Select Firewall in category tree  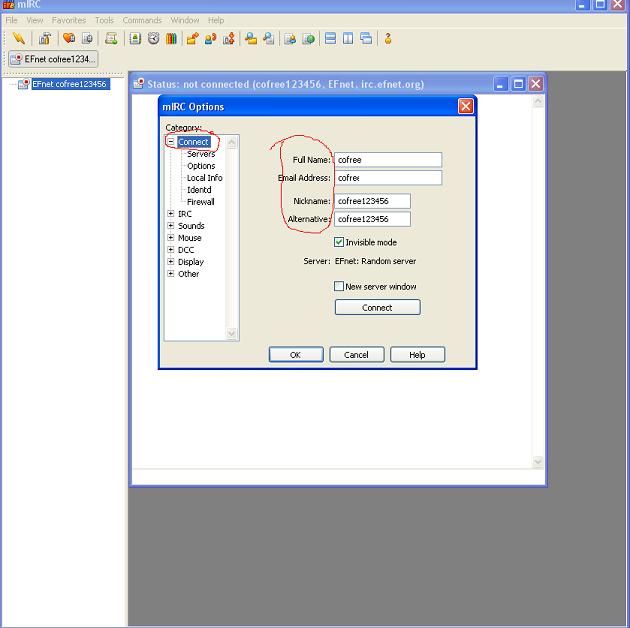[x=200, y=202]
